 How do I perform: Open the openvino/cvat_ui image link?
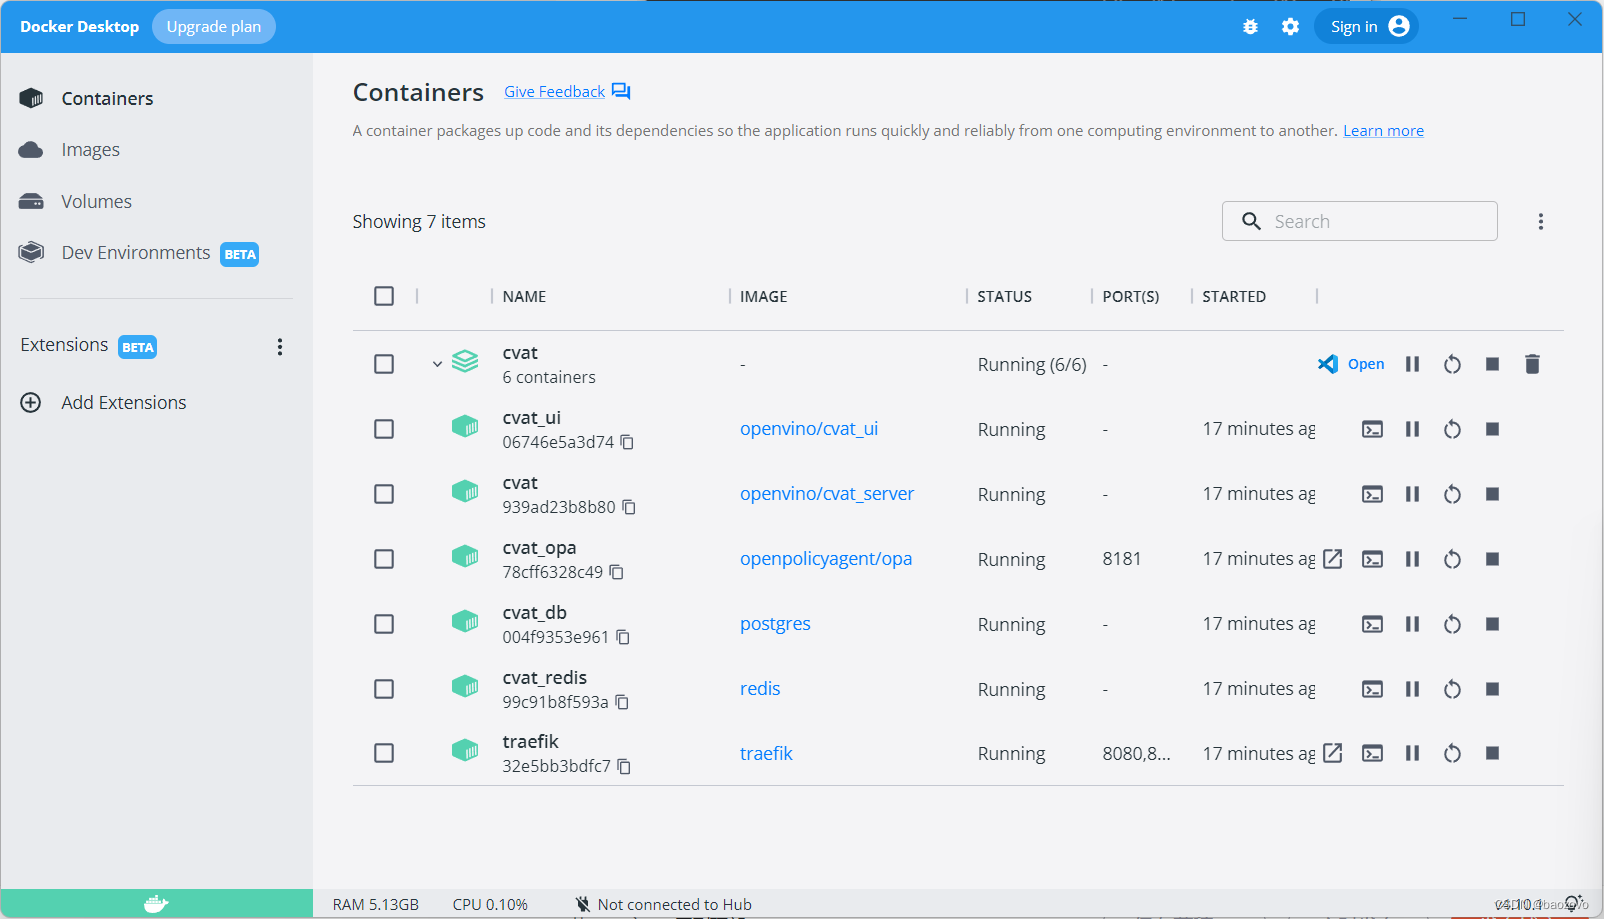tap(809, 429)
